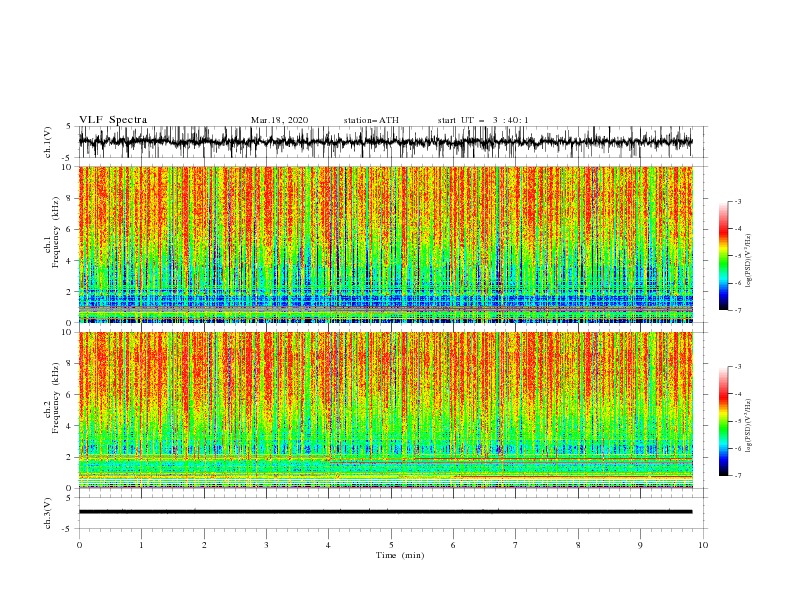This screenshot has height=612, width=792.
Task: Click the ch.1 waveform trace plot
Action: 385,142
